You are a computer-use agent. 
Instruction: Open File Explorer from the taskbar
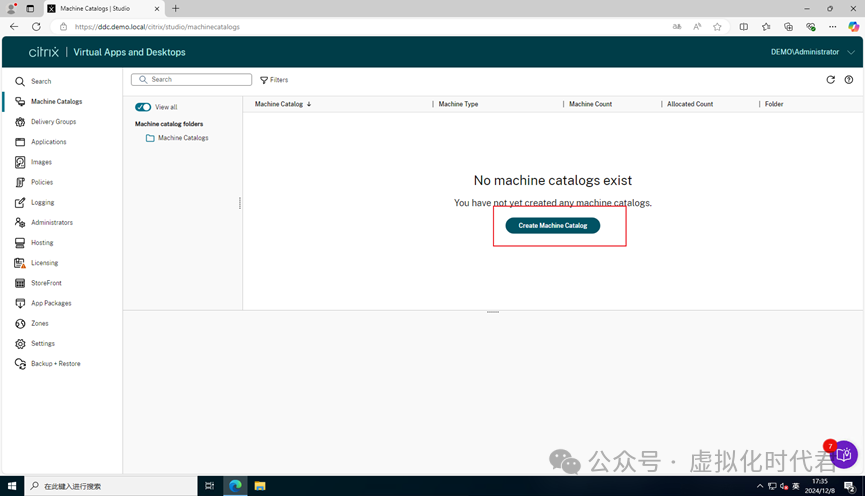coord(260,486)
